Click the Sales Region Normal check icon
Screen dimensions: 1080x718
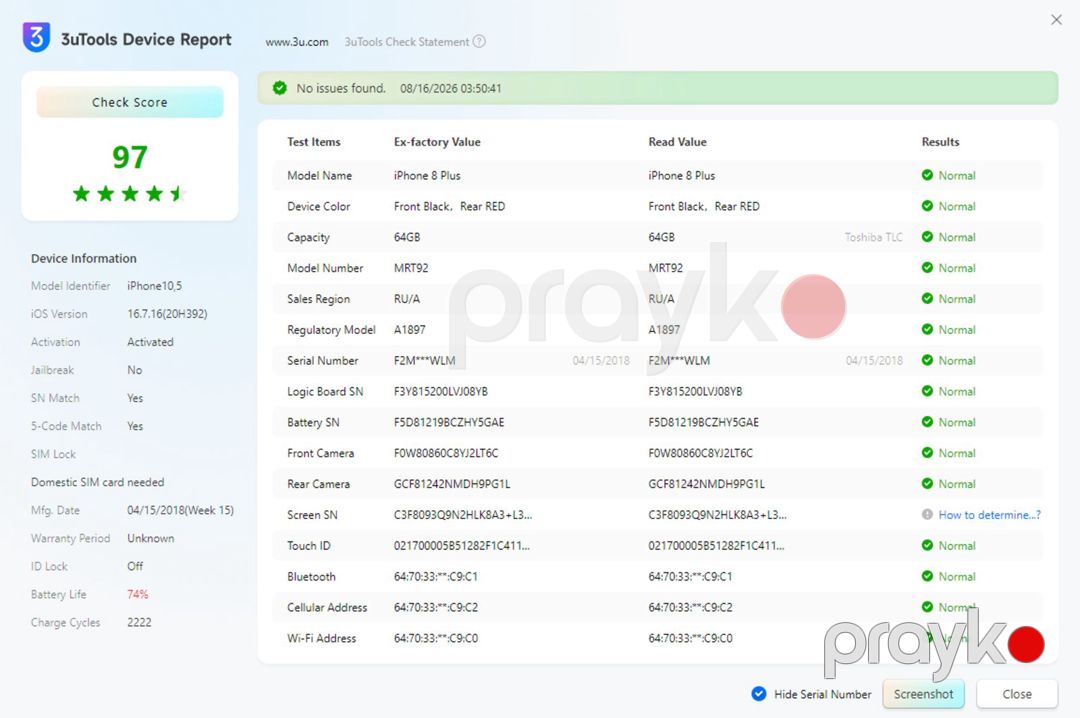point(927,298)
